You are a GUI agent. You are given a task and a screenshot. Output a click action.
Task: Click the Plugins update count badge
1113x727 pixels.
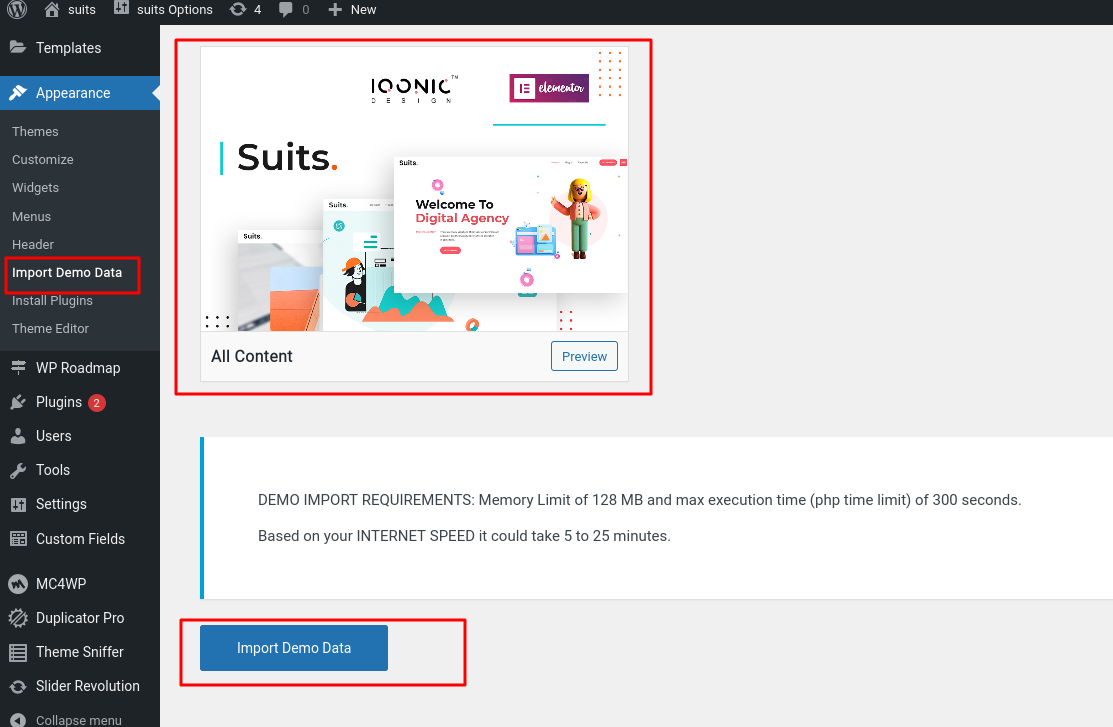[97, 403]
